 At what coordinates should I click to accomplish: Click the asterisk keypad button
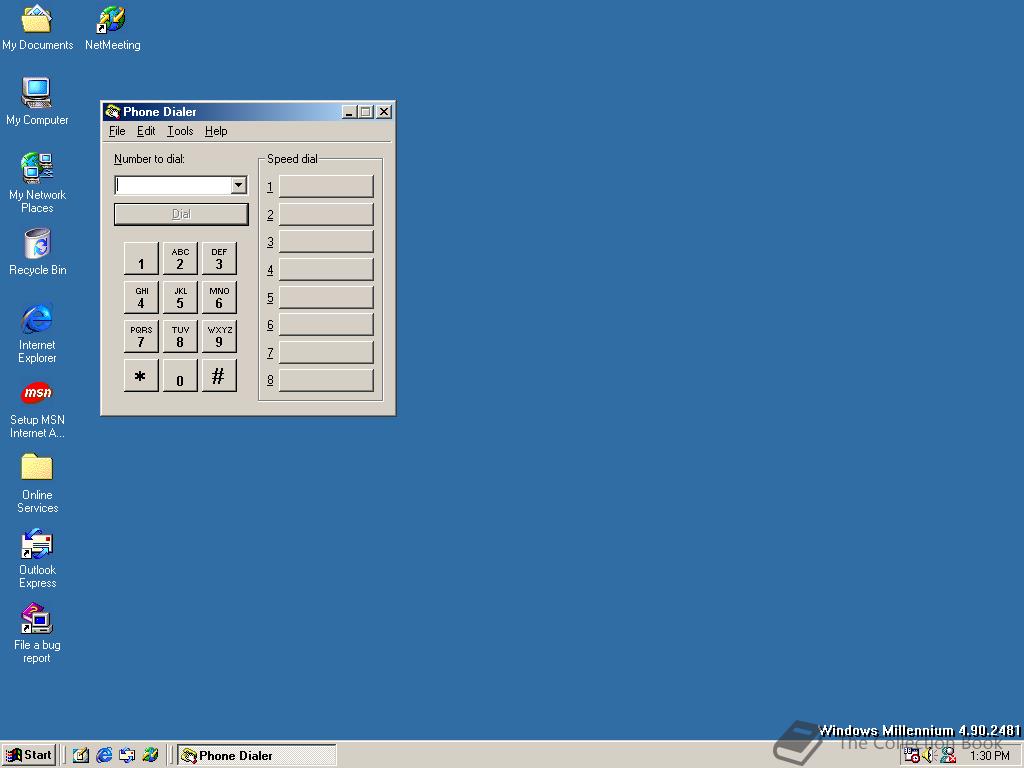141,376
